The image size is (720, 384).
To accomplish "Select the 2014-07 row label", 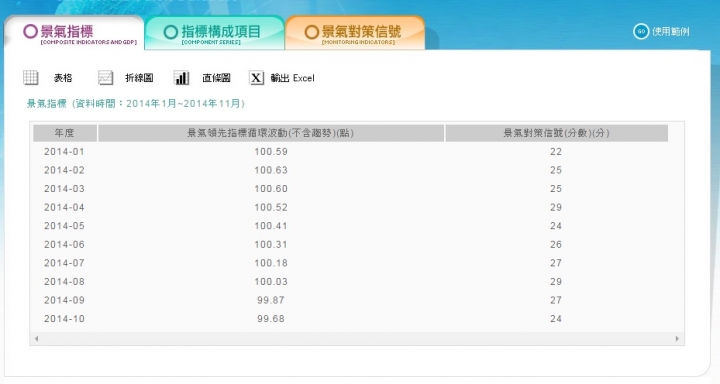I will tap(64, 263).
